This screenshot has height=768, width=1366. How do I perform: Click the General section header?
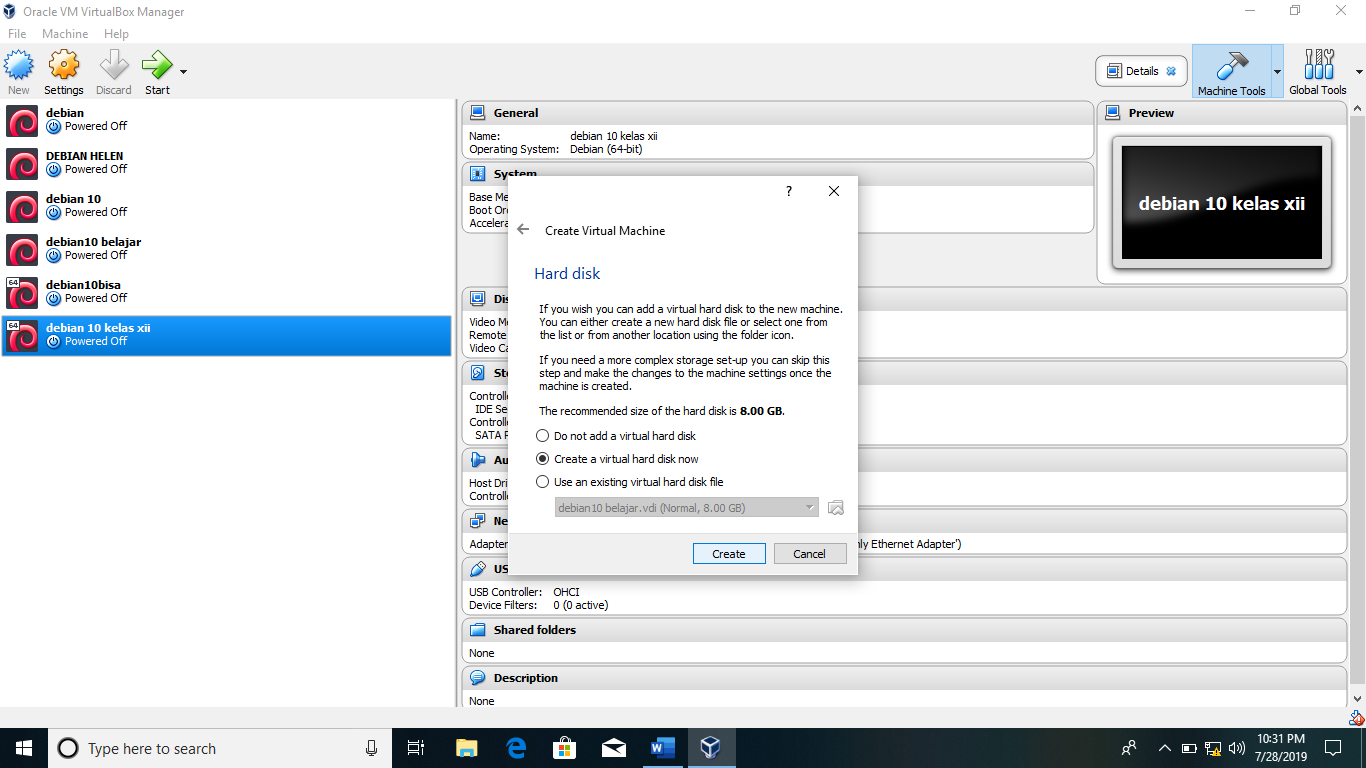[780, 113]
